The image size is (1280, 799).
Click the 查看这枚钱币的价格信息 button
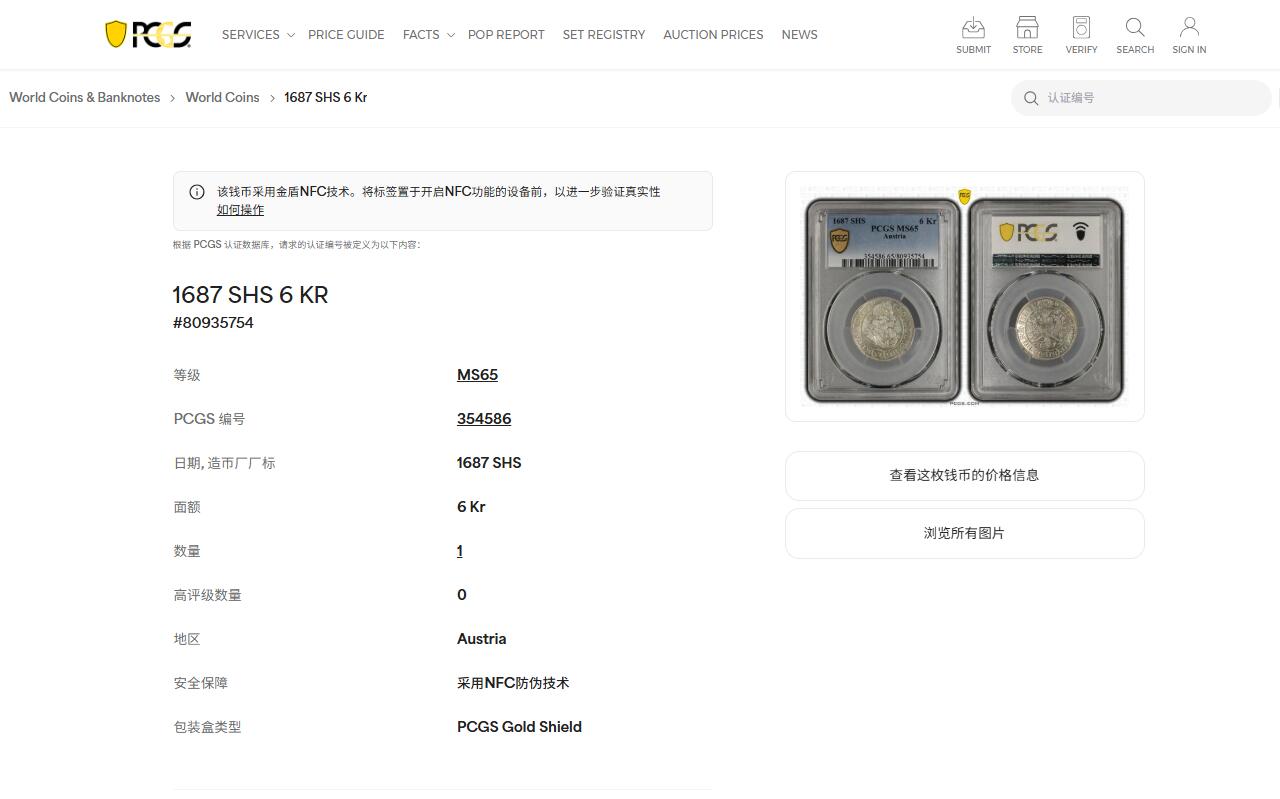[x=964, y=476]
